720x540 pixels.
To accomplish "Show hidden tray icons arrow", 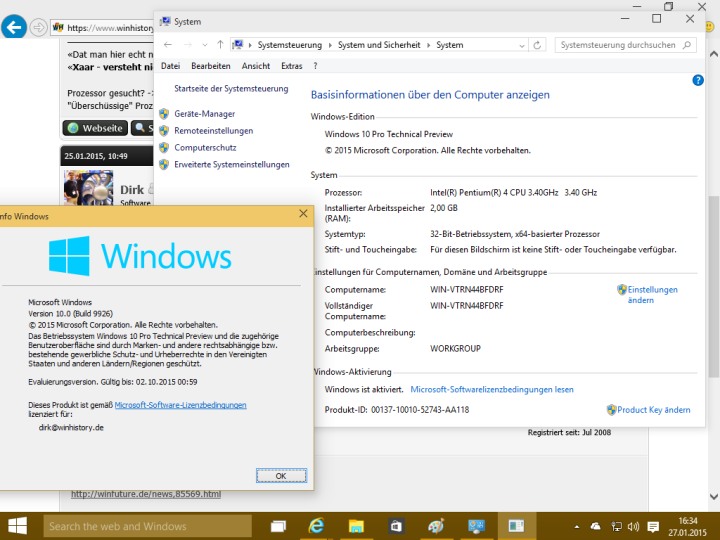I will tap(577, 527).
